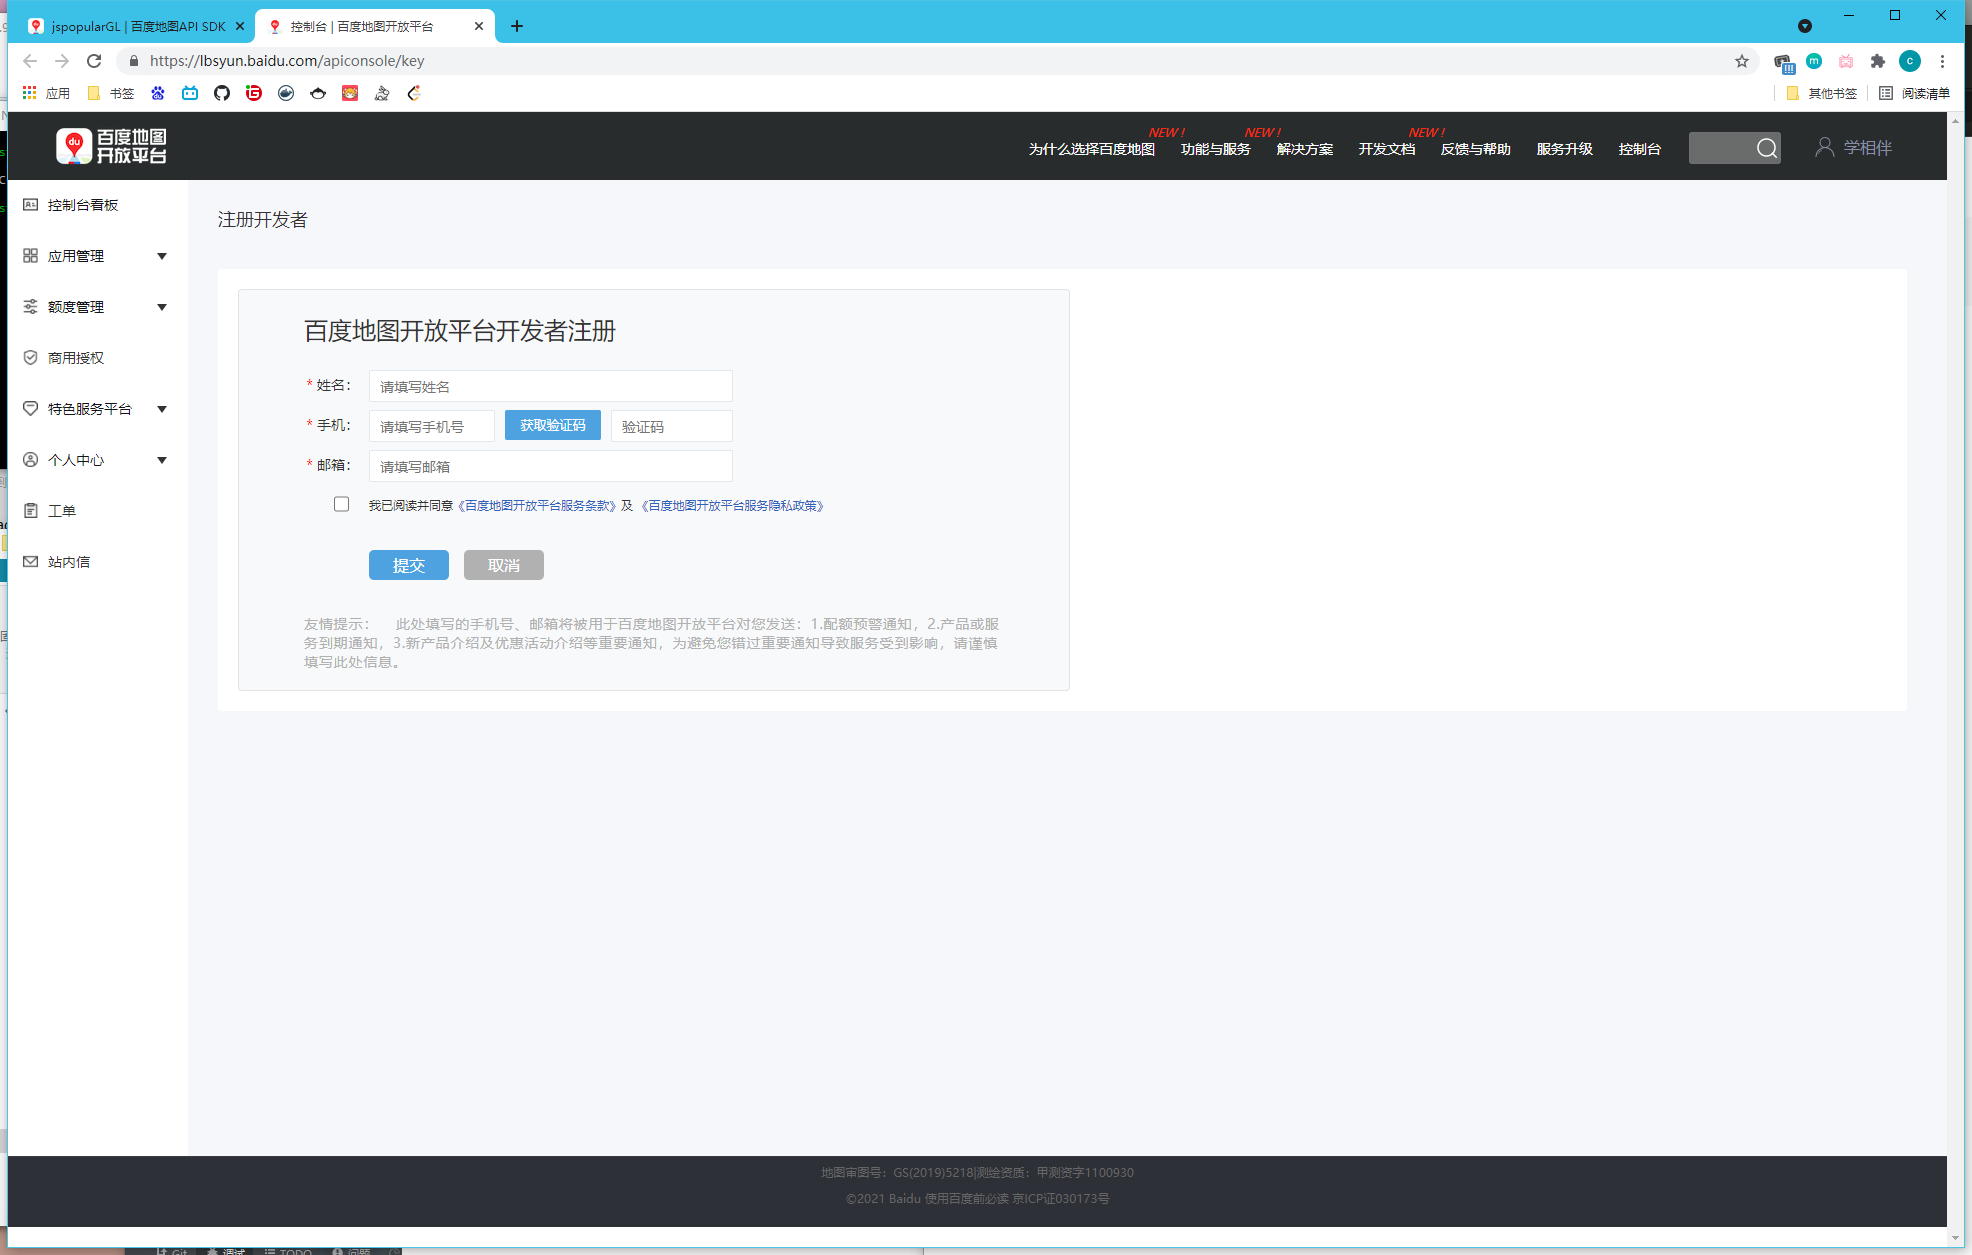Expand the 额度管理 sidebar menu

(x=95, y=307)
